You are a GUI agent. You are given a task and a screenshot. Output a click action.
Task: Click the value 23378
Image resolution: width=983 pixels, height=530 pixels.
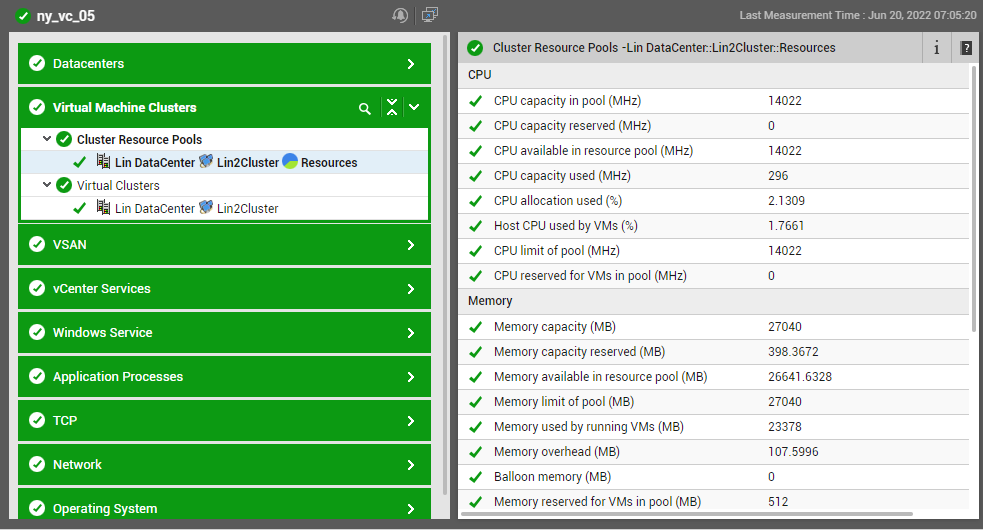tap(785, 427)
